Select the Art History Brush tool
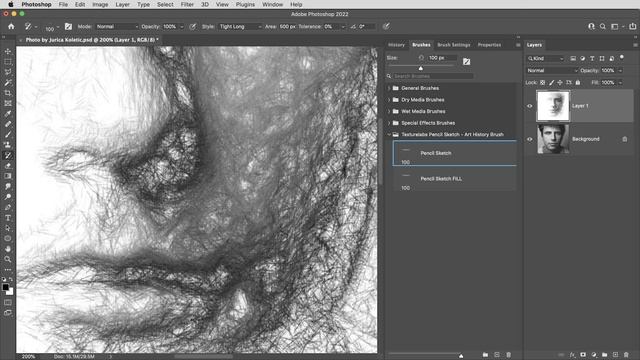This screenshot has height=360, width=640. pos(8,156)
